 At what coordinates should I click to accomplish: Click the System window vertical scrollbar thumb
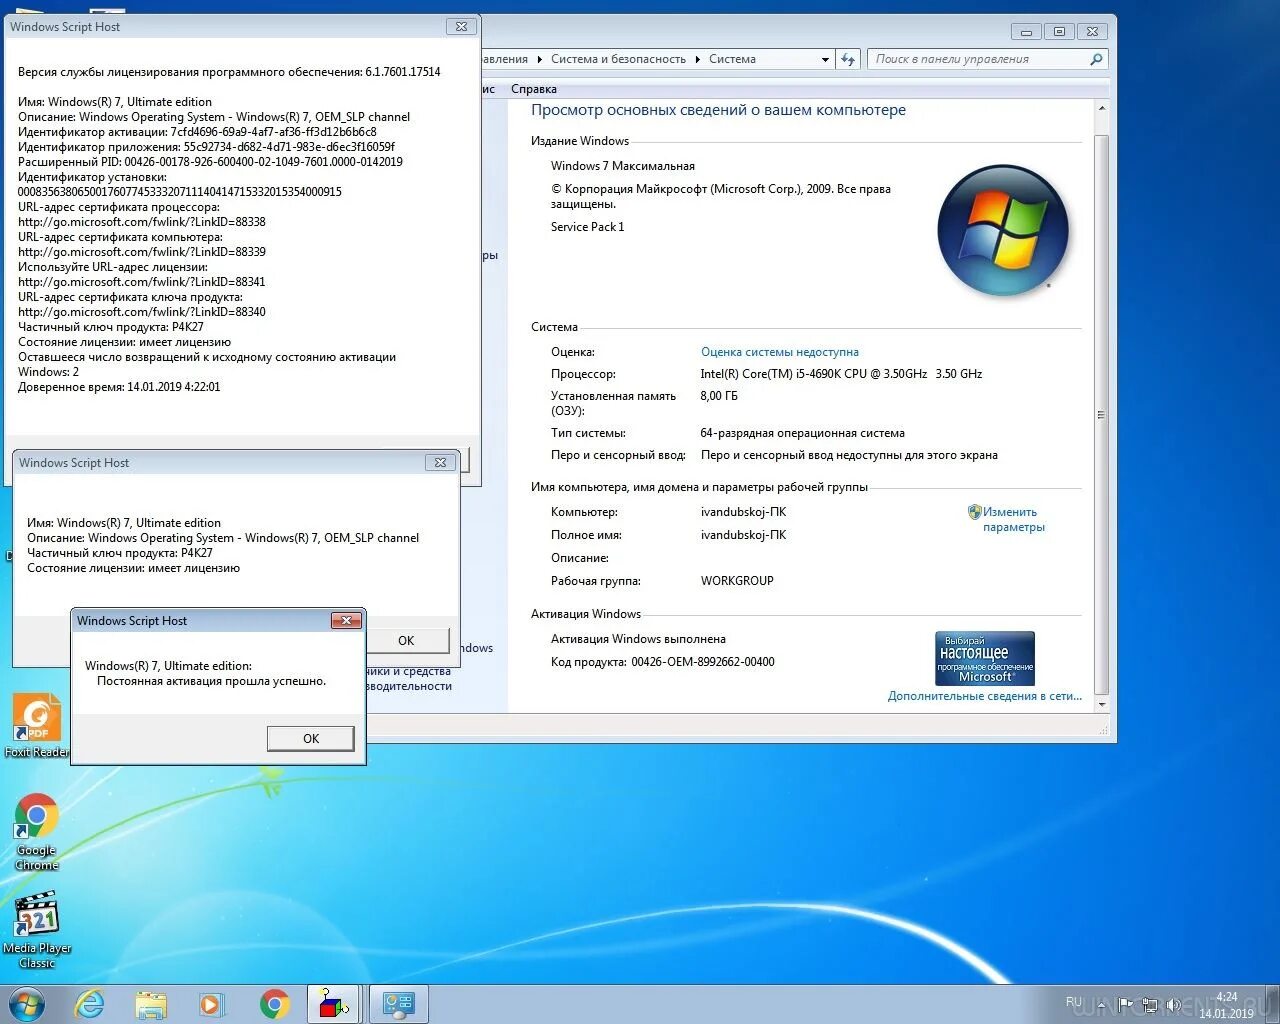pyautogui.click(x=1101, y=414)
